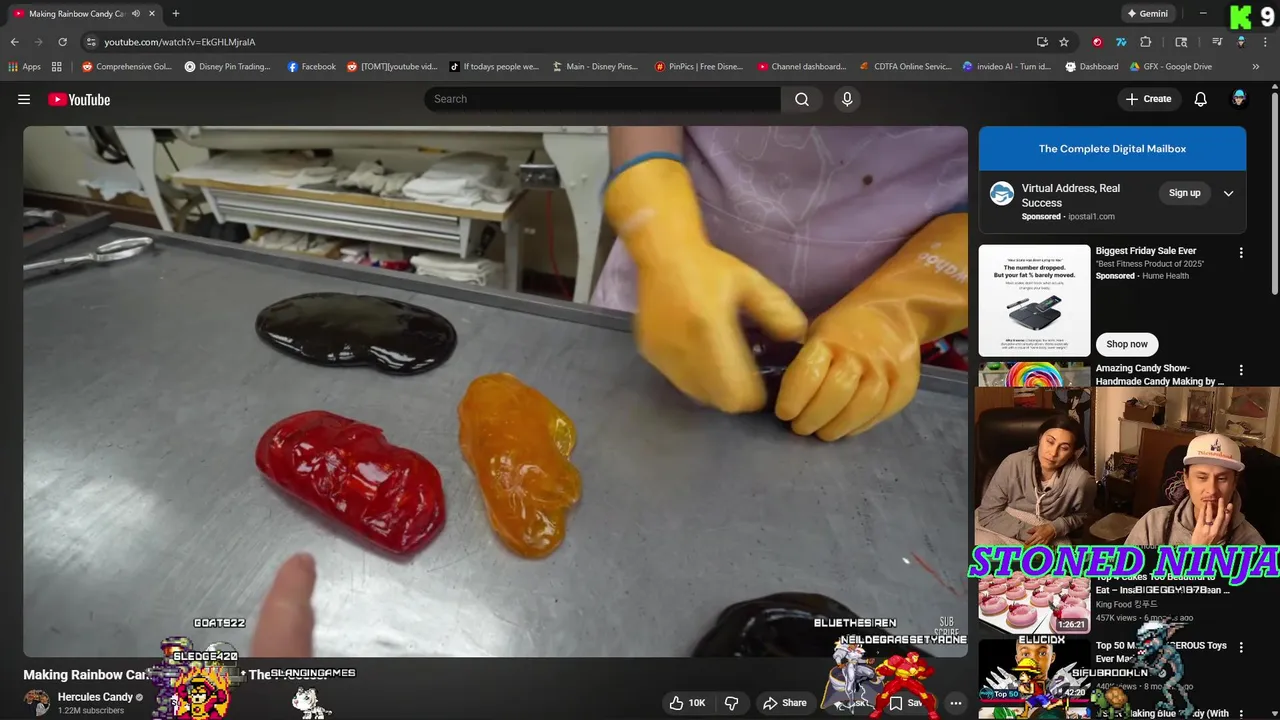Image resolution: width=1280 pixels, height=720 pixels.
Task: Go back with browser back arrow
Action: pos(14,42)
